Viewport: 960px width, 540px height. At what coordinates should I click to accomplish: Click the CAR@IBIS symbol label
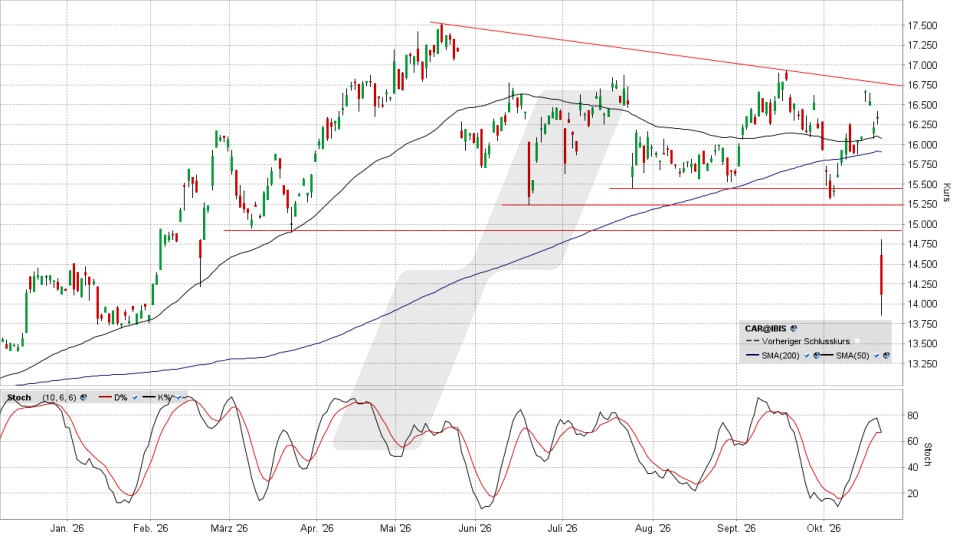(765, 329)
